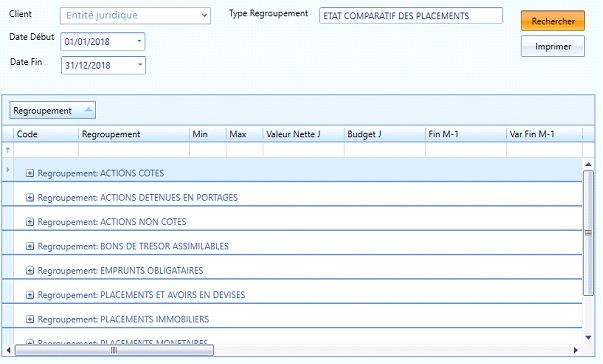This screenshot has height=364, width=603.
Task: Click the Rechercher button
Action: [x=553, y=21]
